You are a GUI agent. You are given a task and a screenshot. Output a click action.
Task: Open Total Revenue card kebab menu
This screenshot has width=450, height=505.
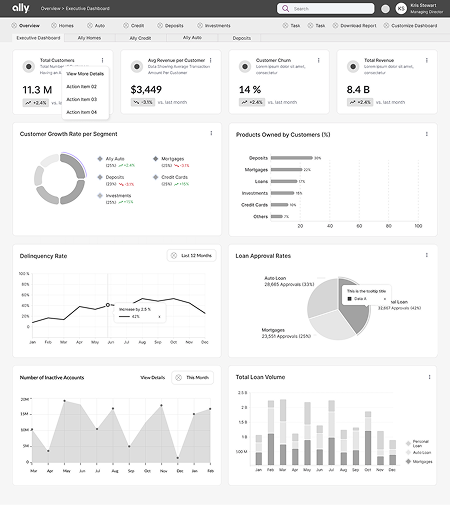click(x=426, y=60)
